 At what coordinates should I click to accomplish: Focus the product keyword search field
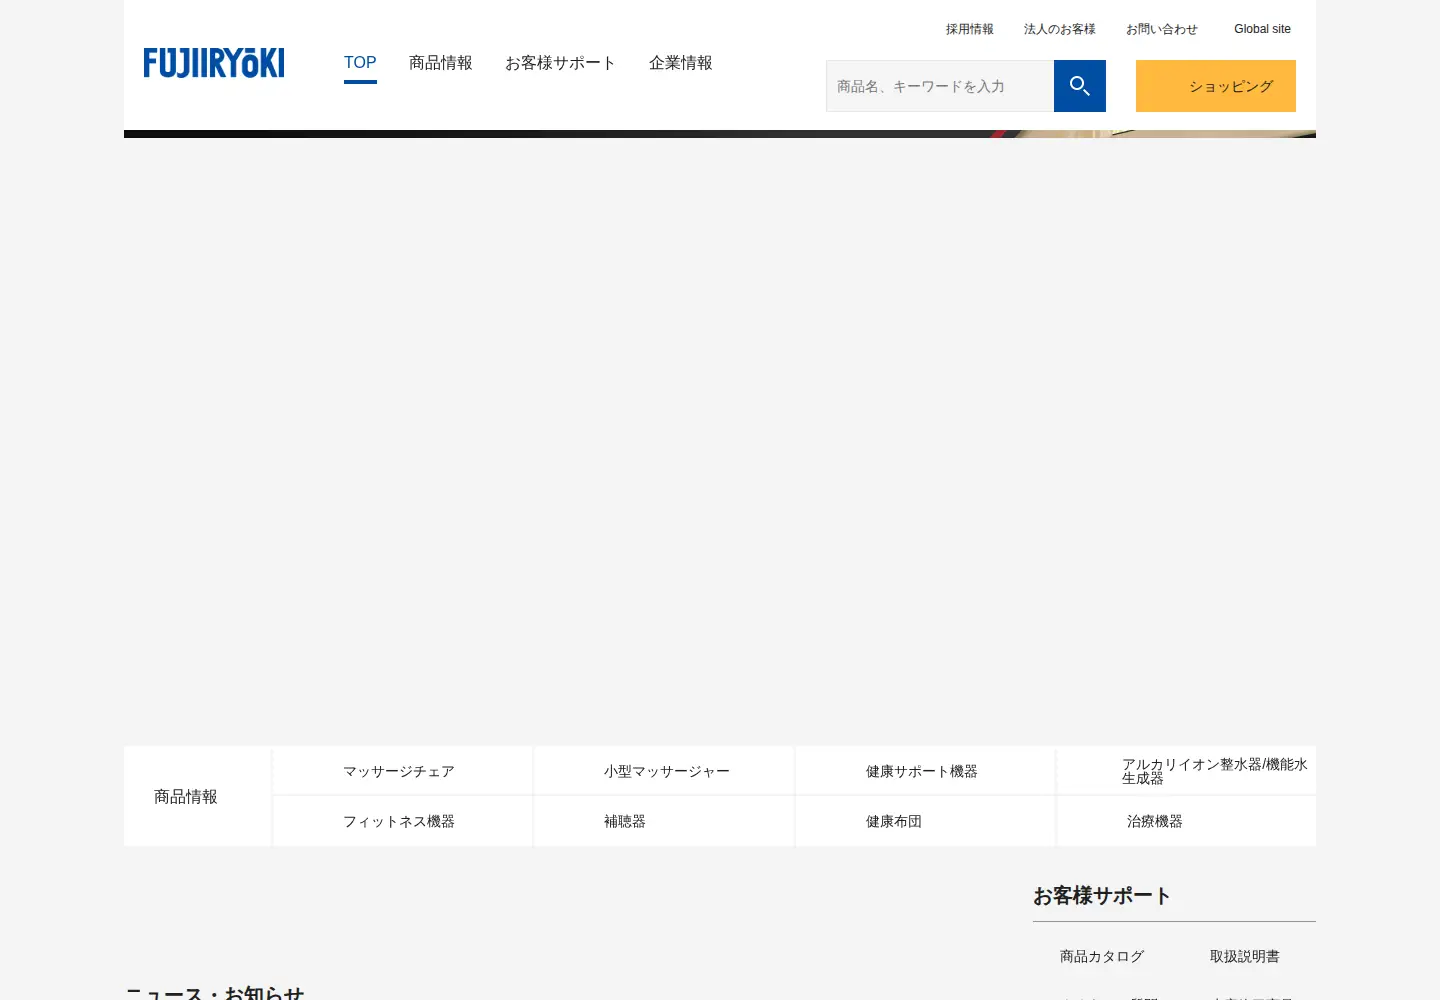940,86
